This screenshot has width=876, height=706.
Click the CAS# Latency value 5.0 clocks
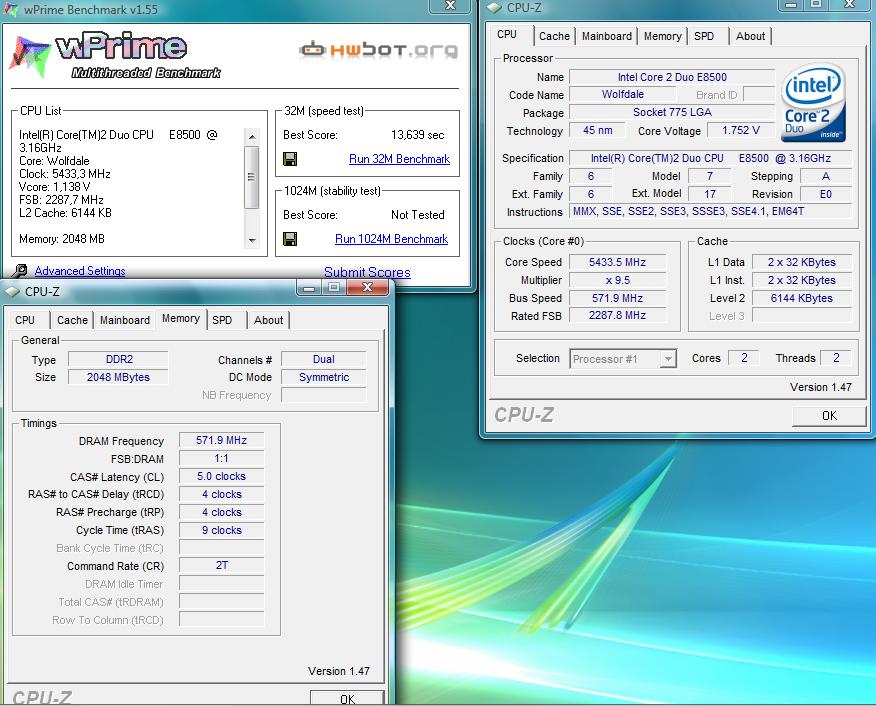point(221,476)
